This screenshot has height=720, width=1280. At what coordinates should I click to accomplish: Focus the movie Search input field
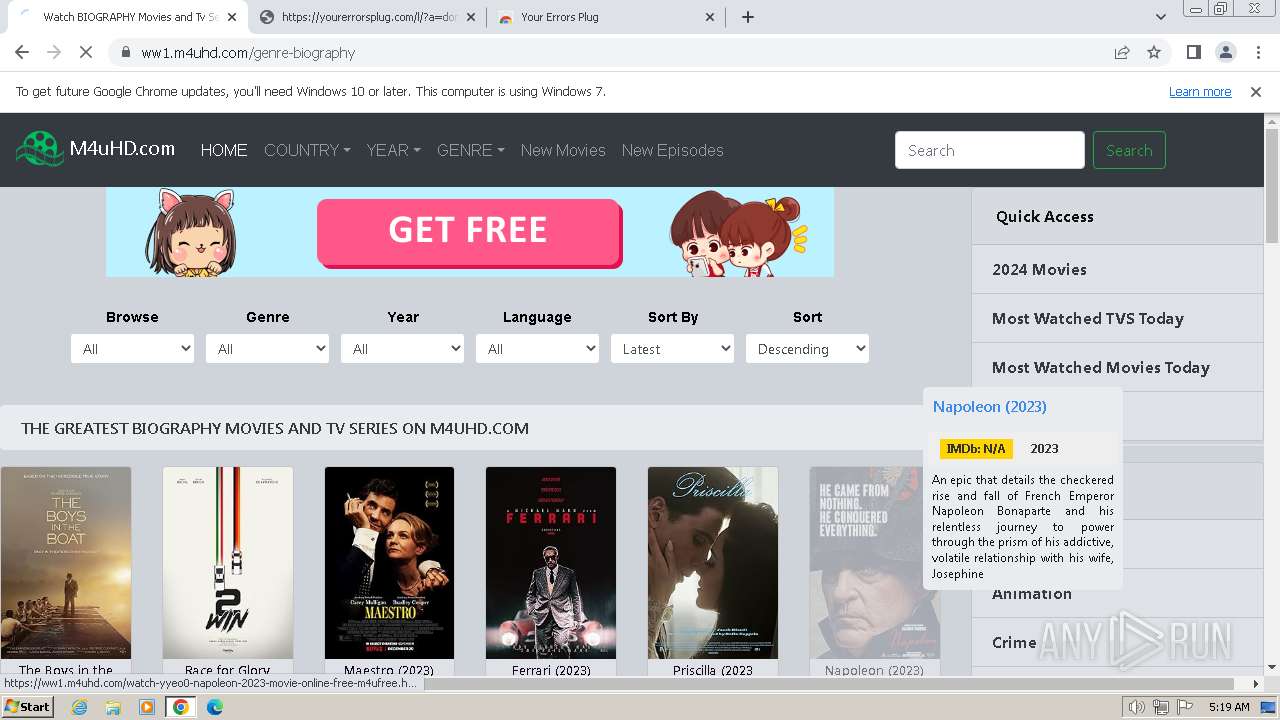tap(990, 150)
